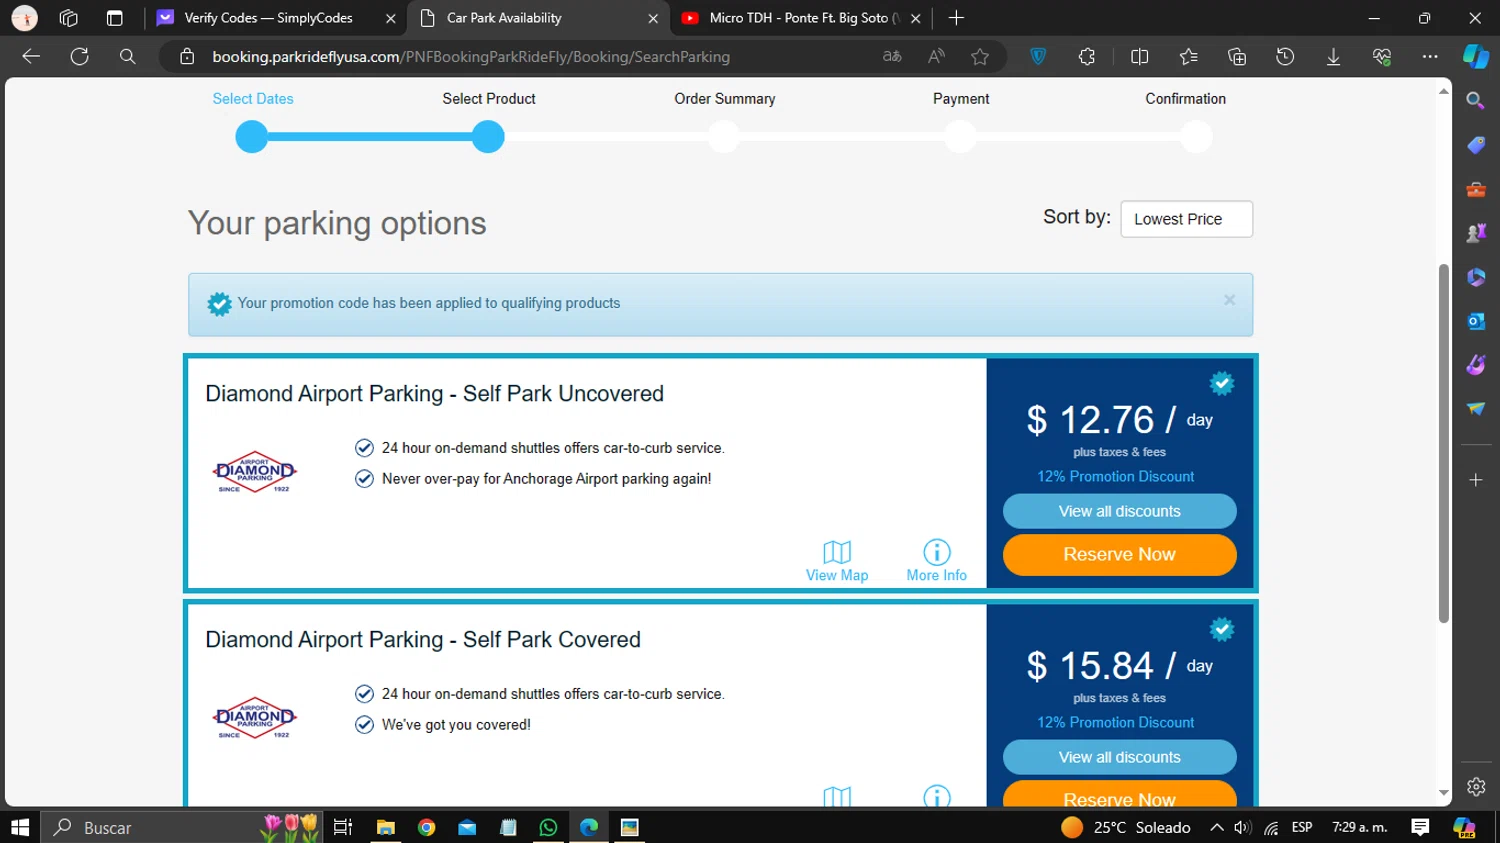The image size is (1500, 843).
Task: Open File Explorer from the taskbar
Action: 385,827
